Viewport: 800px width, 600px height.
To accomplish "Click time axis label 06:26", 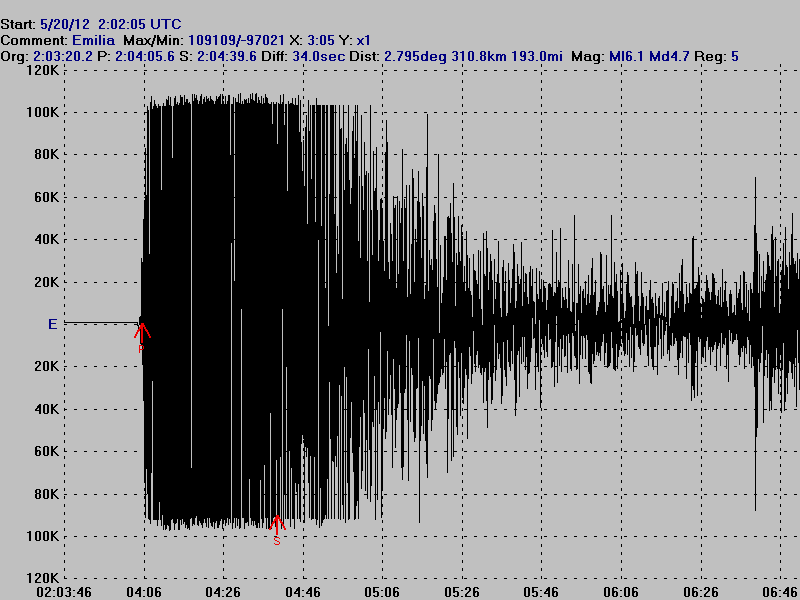I will click(701, 592).
